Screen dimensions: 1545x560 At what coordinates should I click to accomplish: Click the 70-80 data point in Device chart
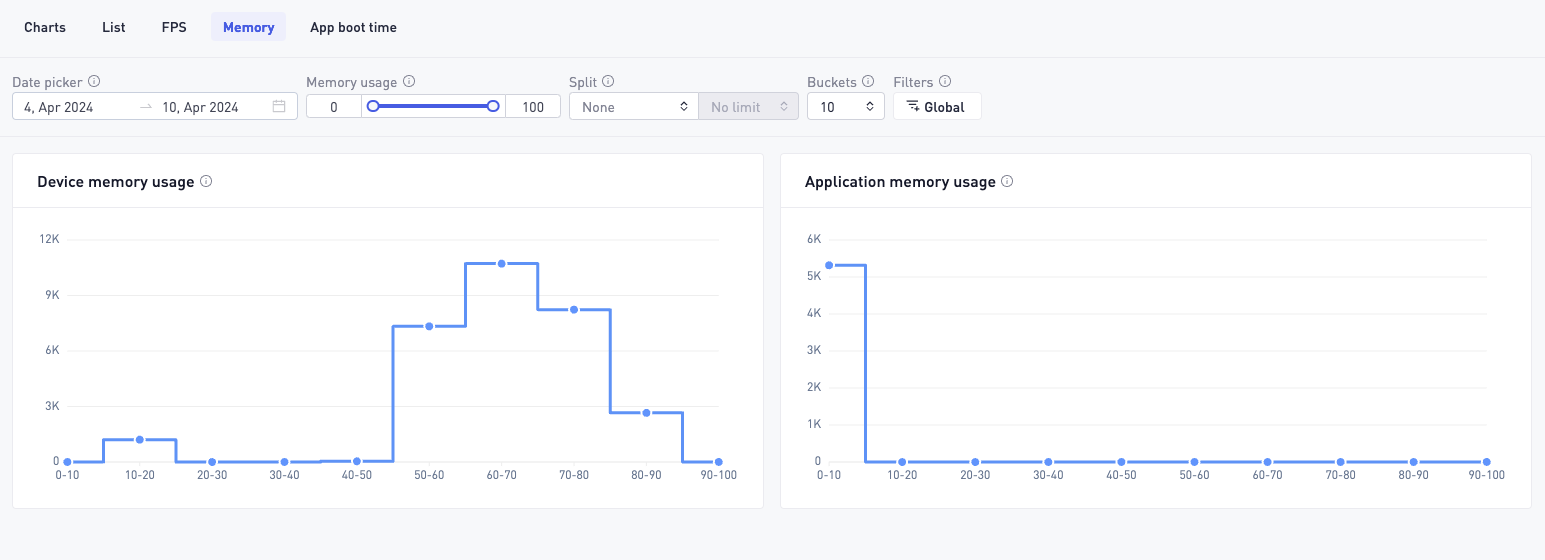coord(574,309)
